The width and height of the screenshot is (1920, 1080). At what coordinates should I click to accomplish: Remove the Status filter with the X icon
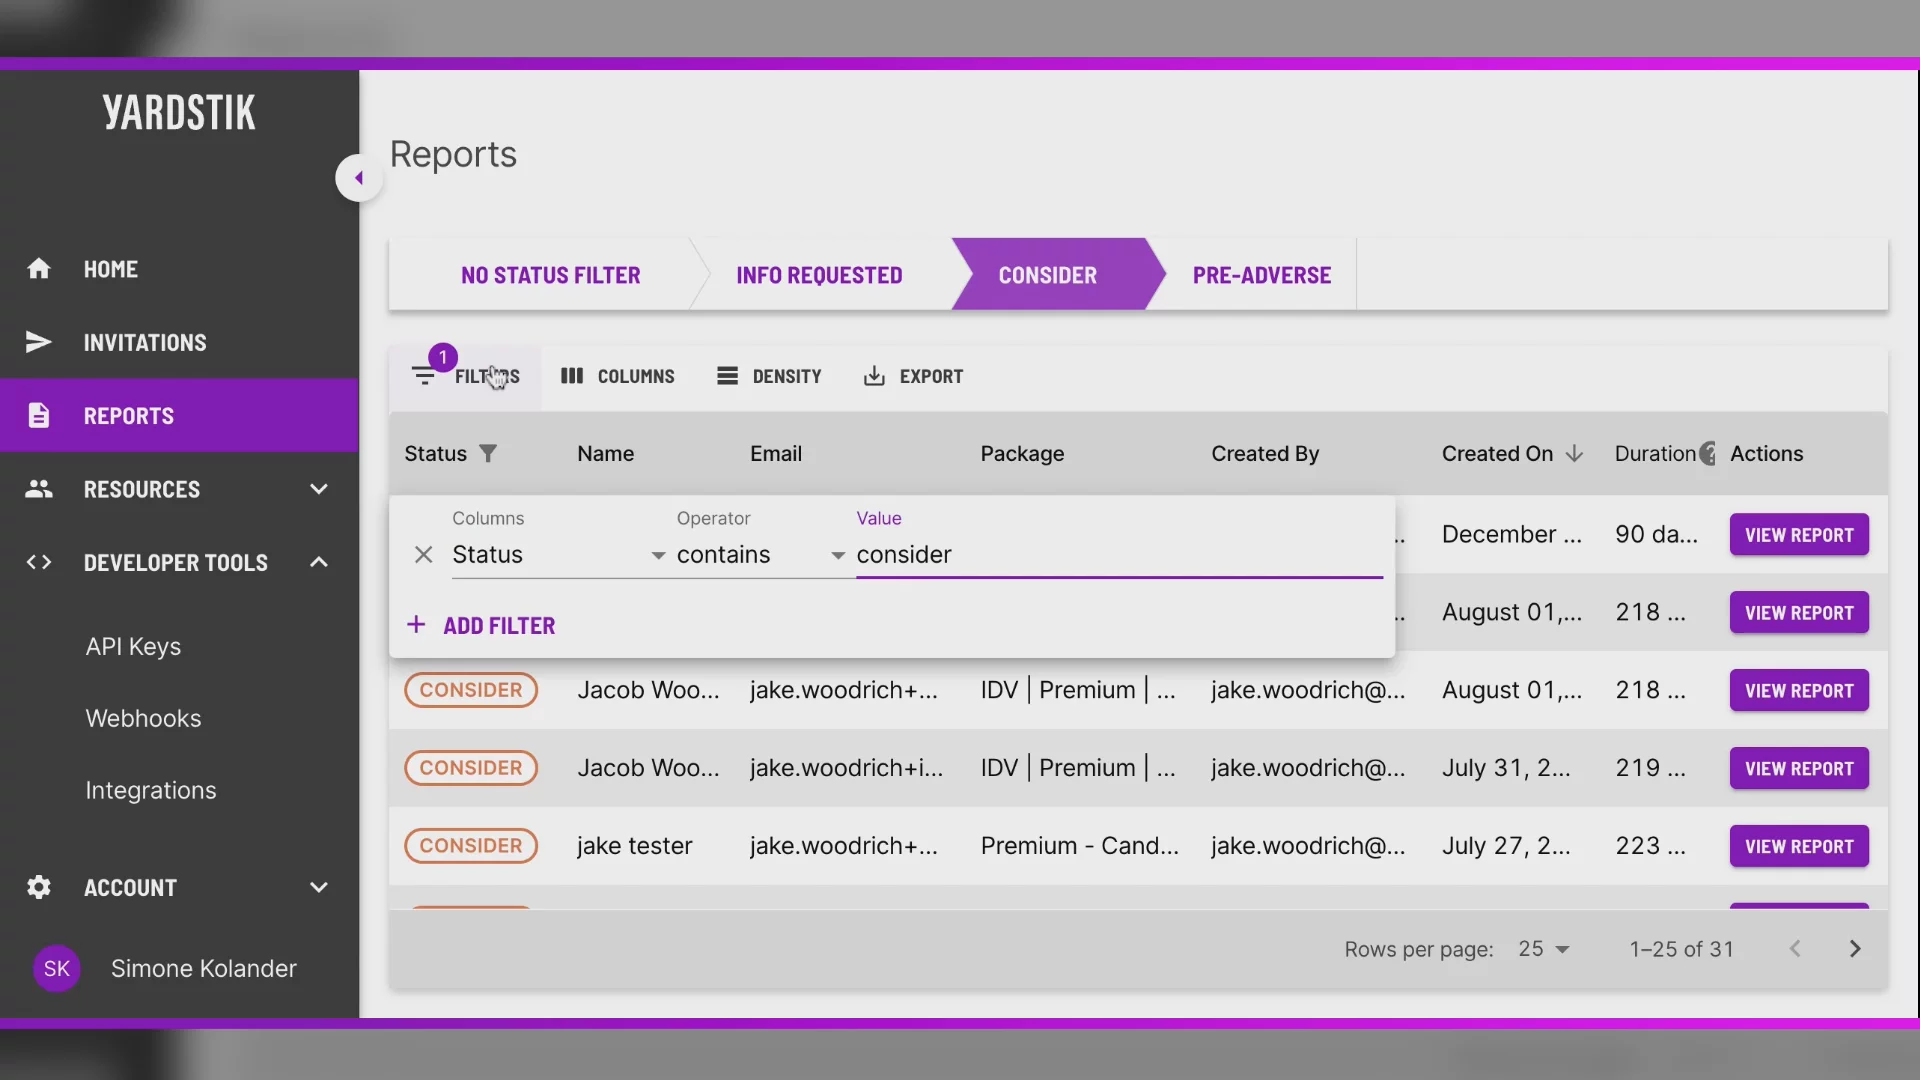(x=423, y=555)
